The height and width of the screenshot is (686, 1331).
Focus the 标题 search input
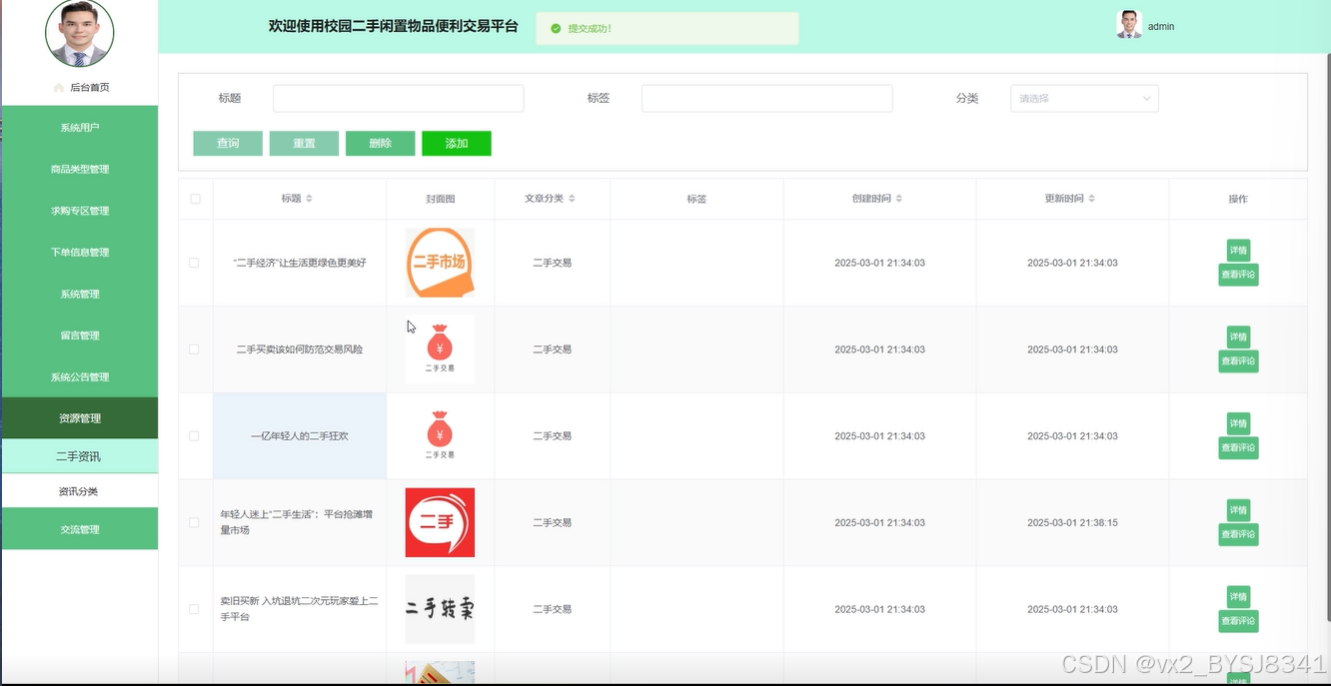tap(398, 98)
